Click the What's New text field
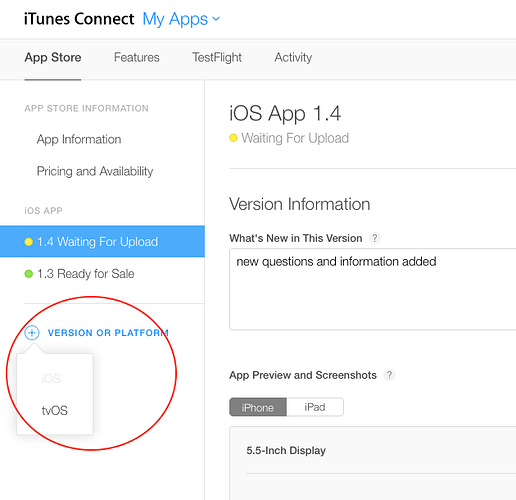 [373, 289]
